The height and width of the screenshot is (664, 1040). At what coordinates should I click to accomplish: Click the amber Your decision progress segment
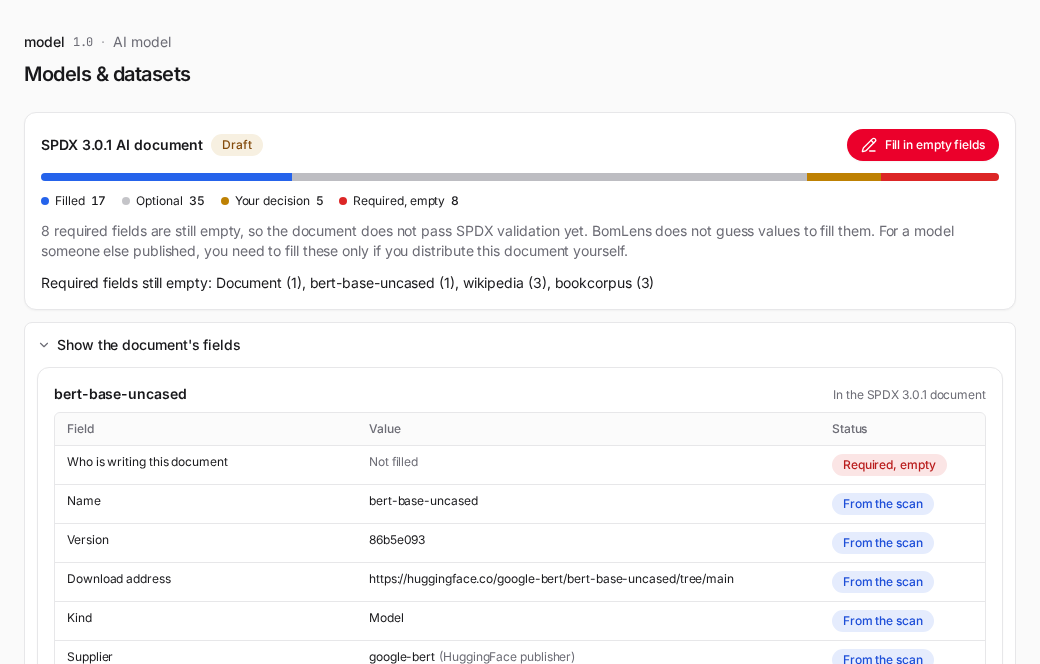pyautogui.click(x=844, y=177)
